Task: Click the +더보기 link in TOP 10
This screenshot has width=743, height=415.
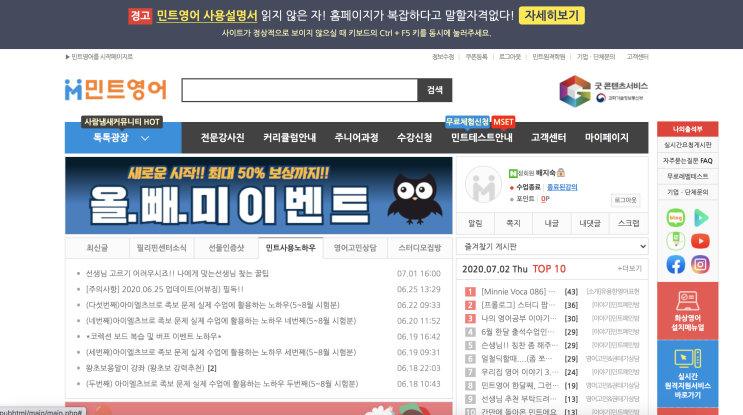Action: tap(629, 269)
